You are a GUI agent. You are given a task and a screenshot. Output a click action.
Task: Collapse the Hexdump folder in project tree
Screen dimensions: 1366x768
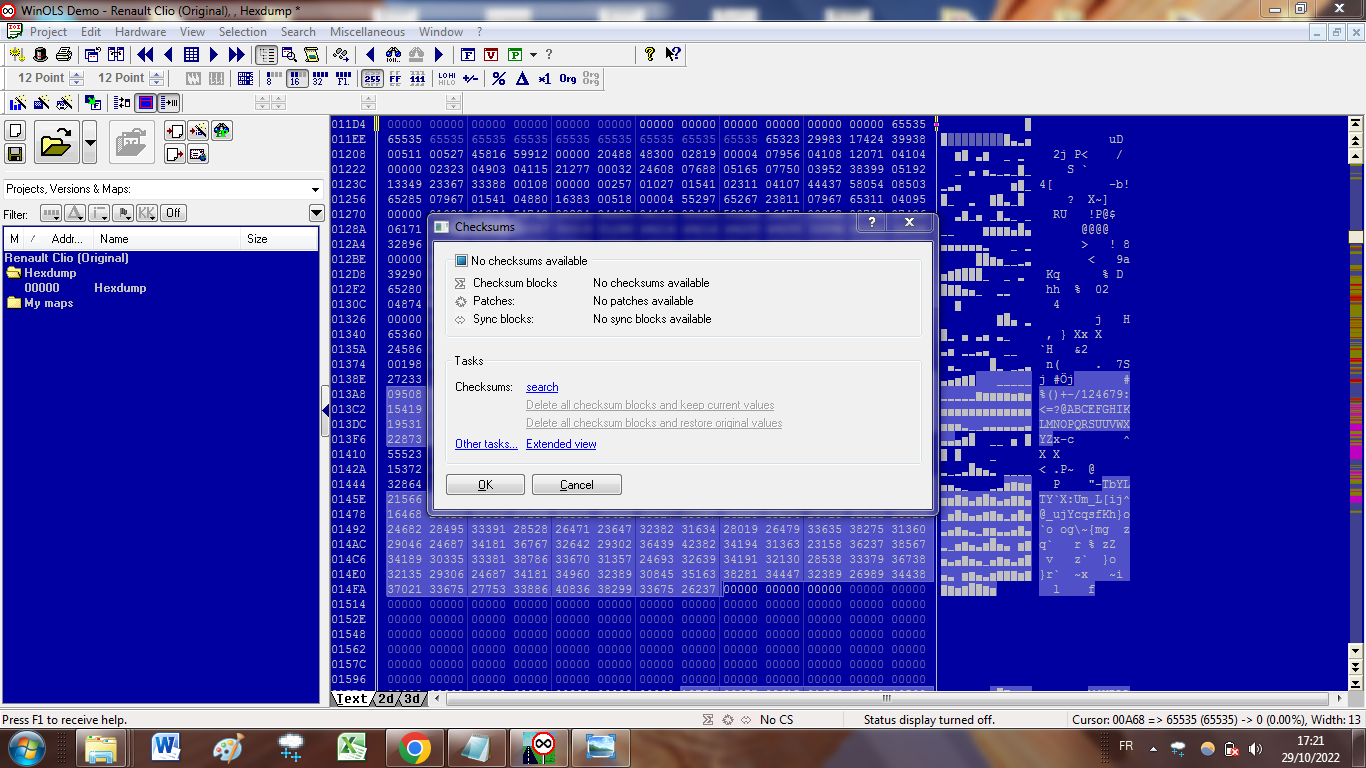14,273
